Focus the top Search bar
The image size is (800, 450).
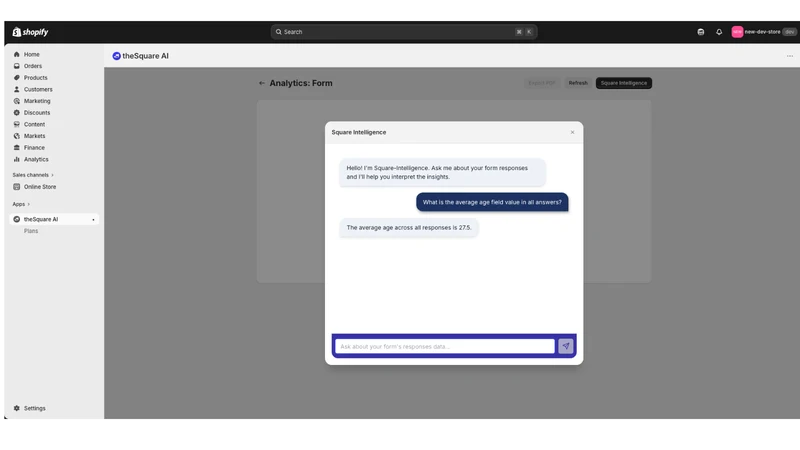[x=404, y=32]
